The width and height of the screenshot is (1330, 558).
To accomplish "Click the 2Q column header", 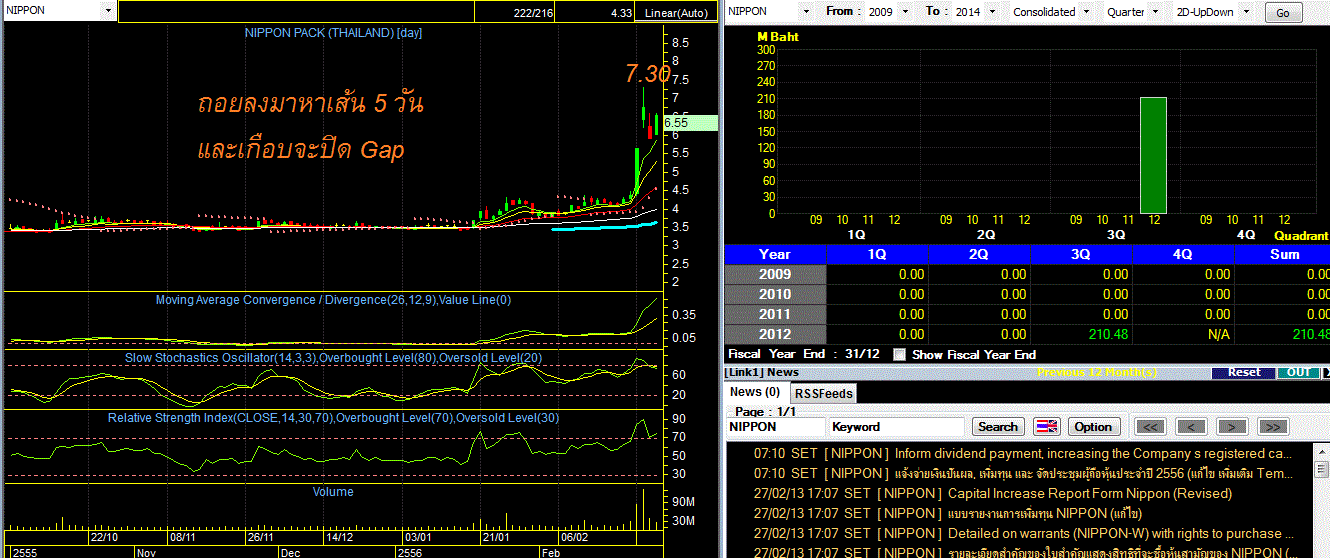I will (x=979, y=254).
